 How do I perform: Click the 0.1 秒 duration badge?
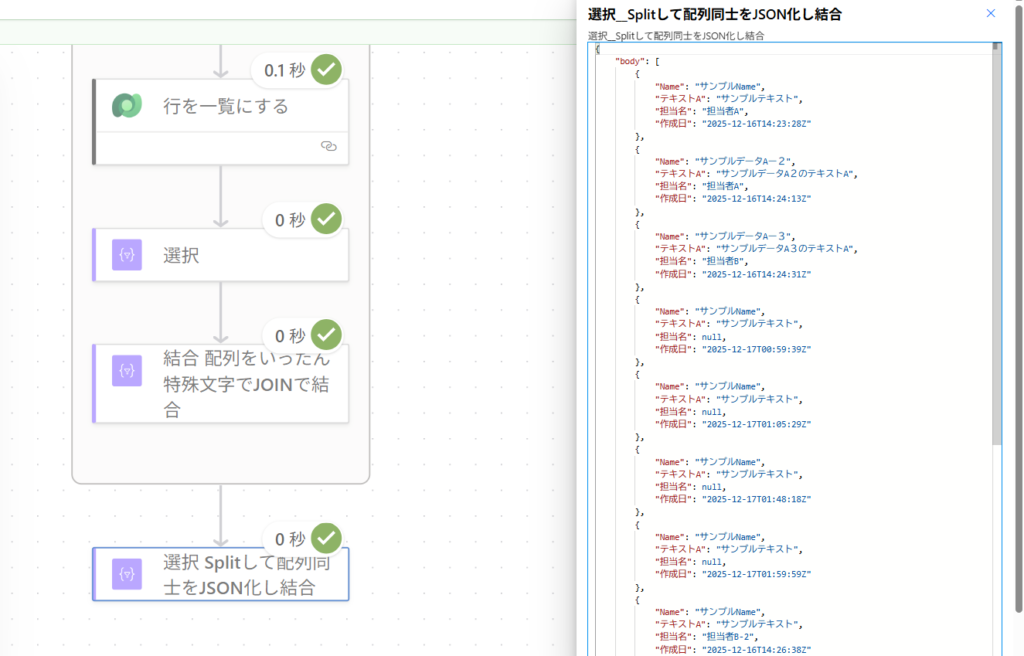click(x=284, y=70)
